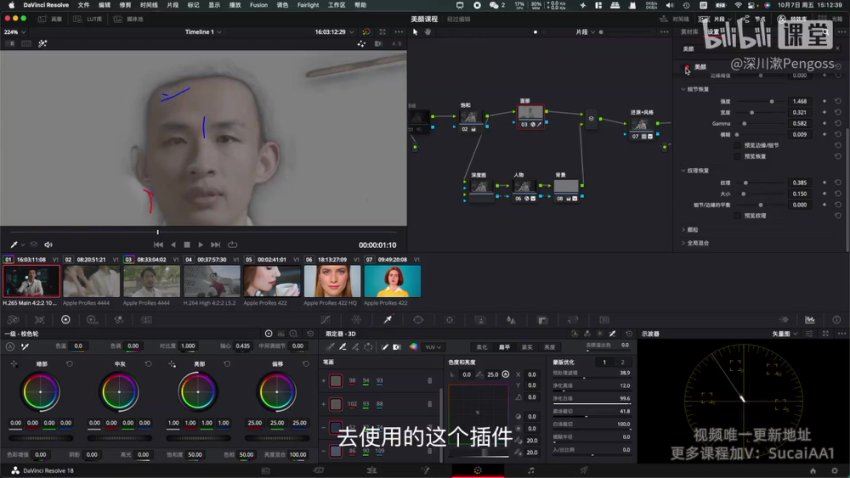Jump to first frame in viewer transport
850x478 pixels.
point(158,245)
